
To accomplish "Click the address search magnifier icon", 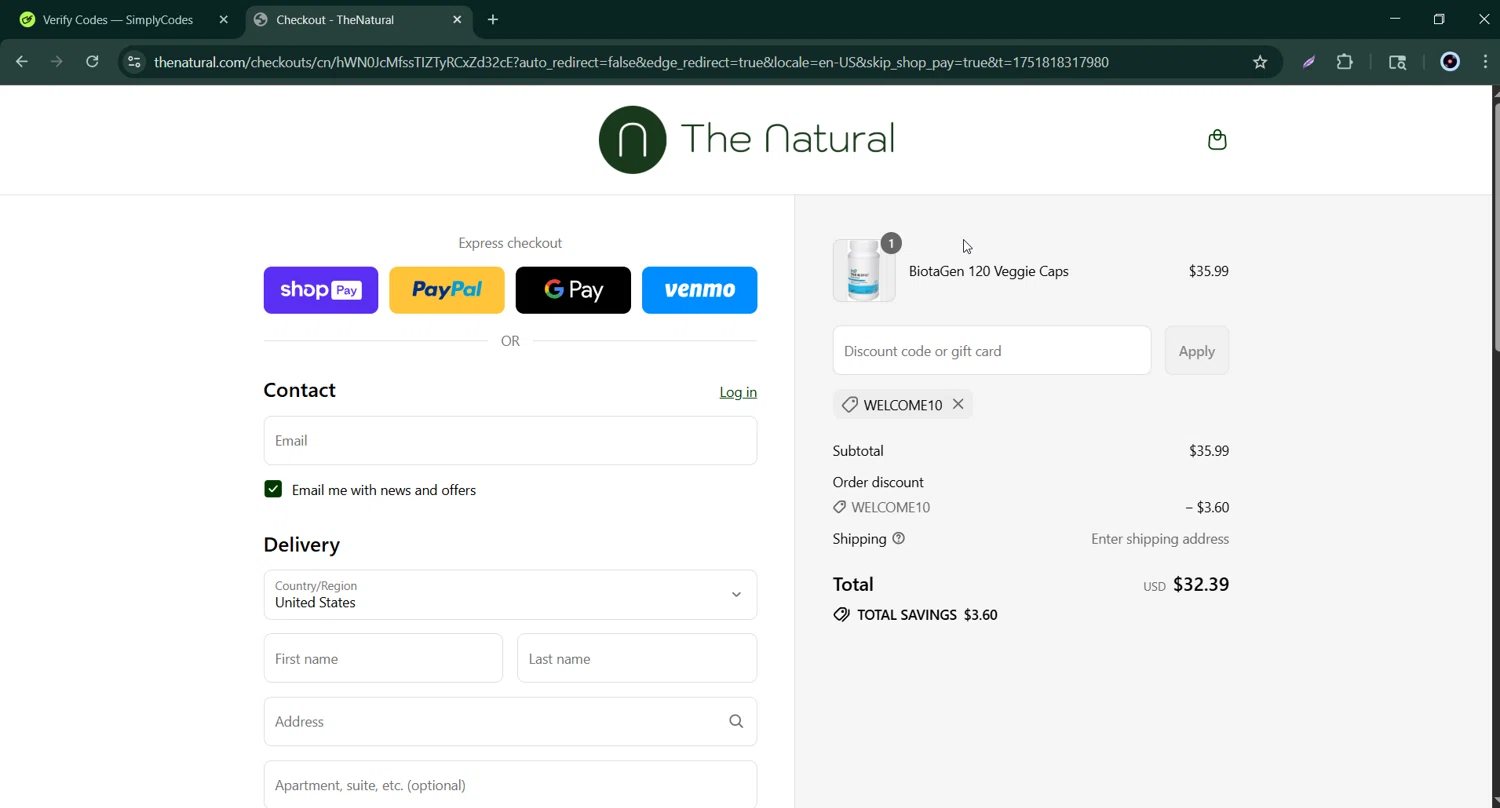I will pos(736,721).
